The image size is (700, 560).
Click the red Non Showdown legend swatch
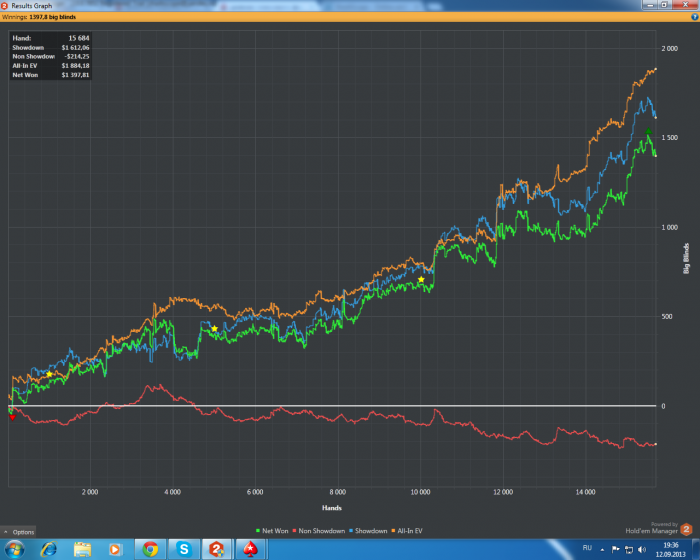(295, 531)
